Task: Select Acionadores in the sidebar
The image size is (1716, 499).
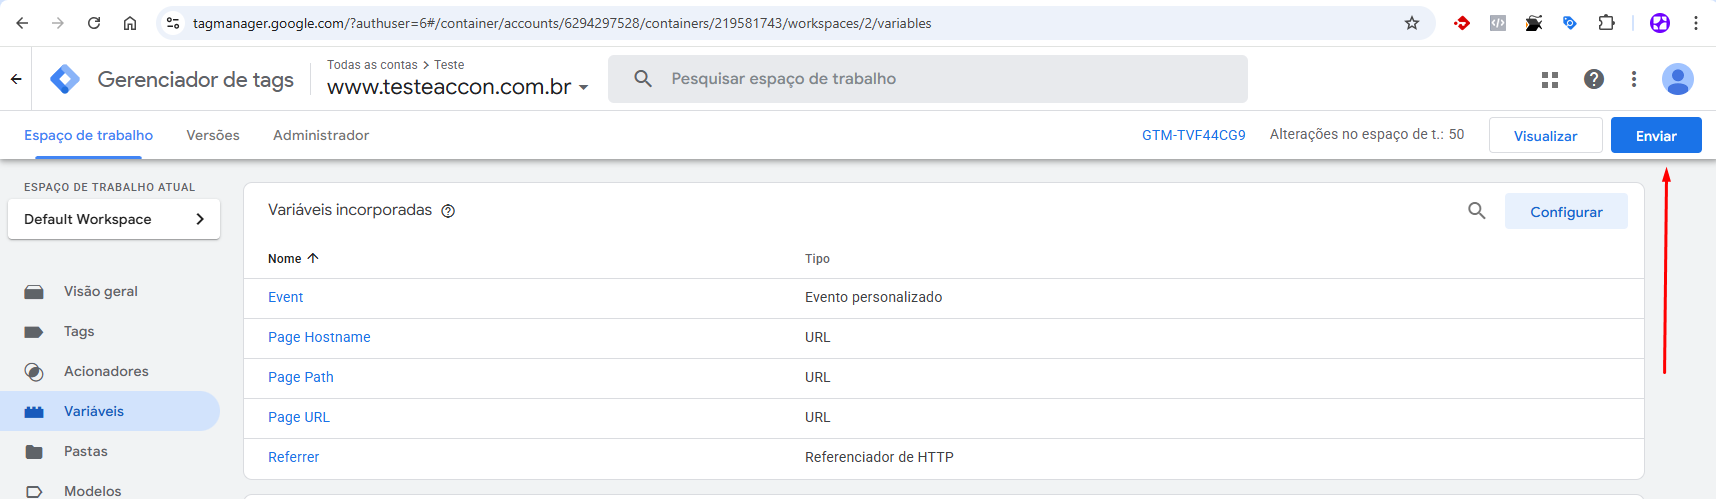Action: (106, 371)
